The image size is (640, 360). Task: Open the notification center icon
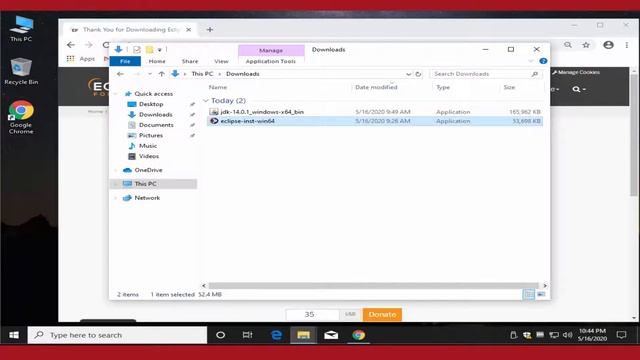[621, 335]
